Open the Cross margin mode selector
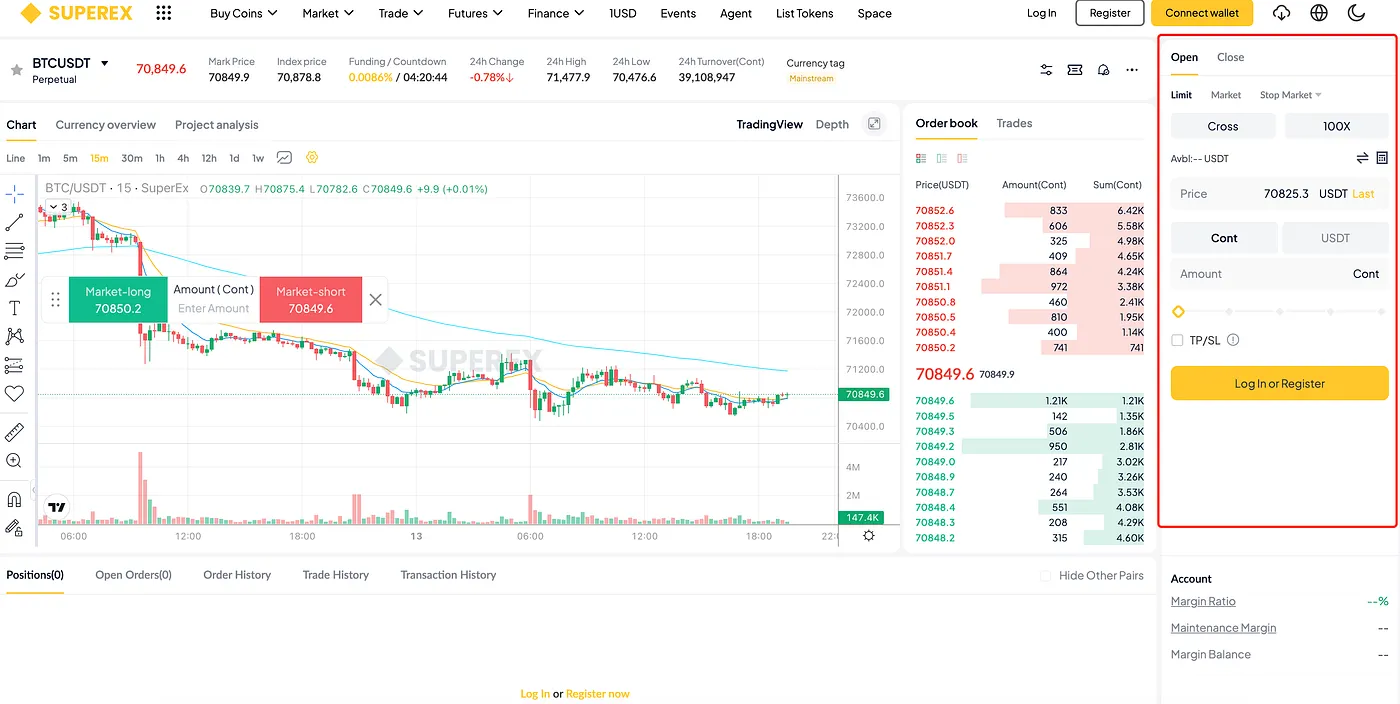 [x=1223, y=126]
